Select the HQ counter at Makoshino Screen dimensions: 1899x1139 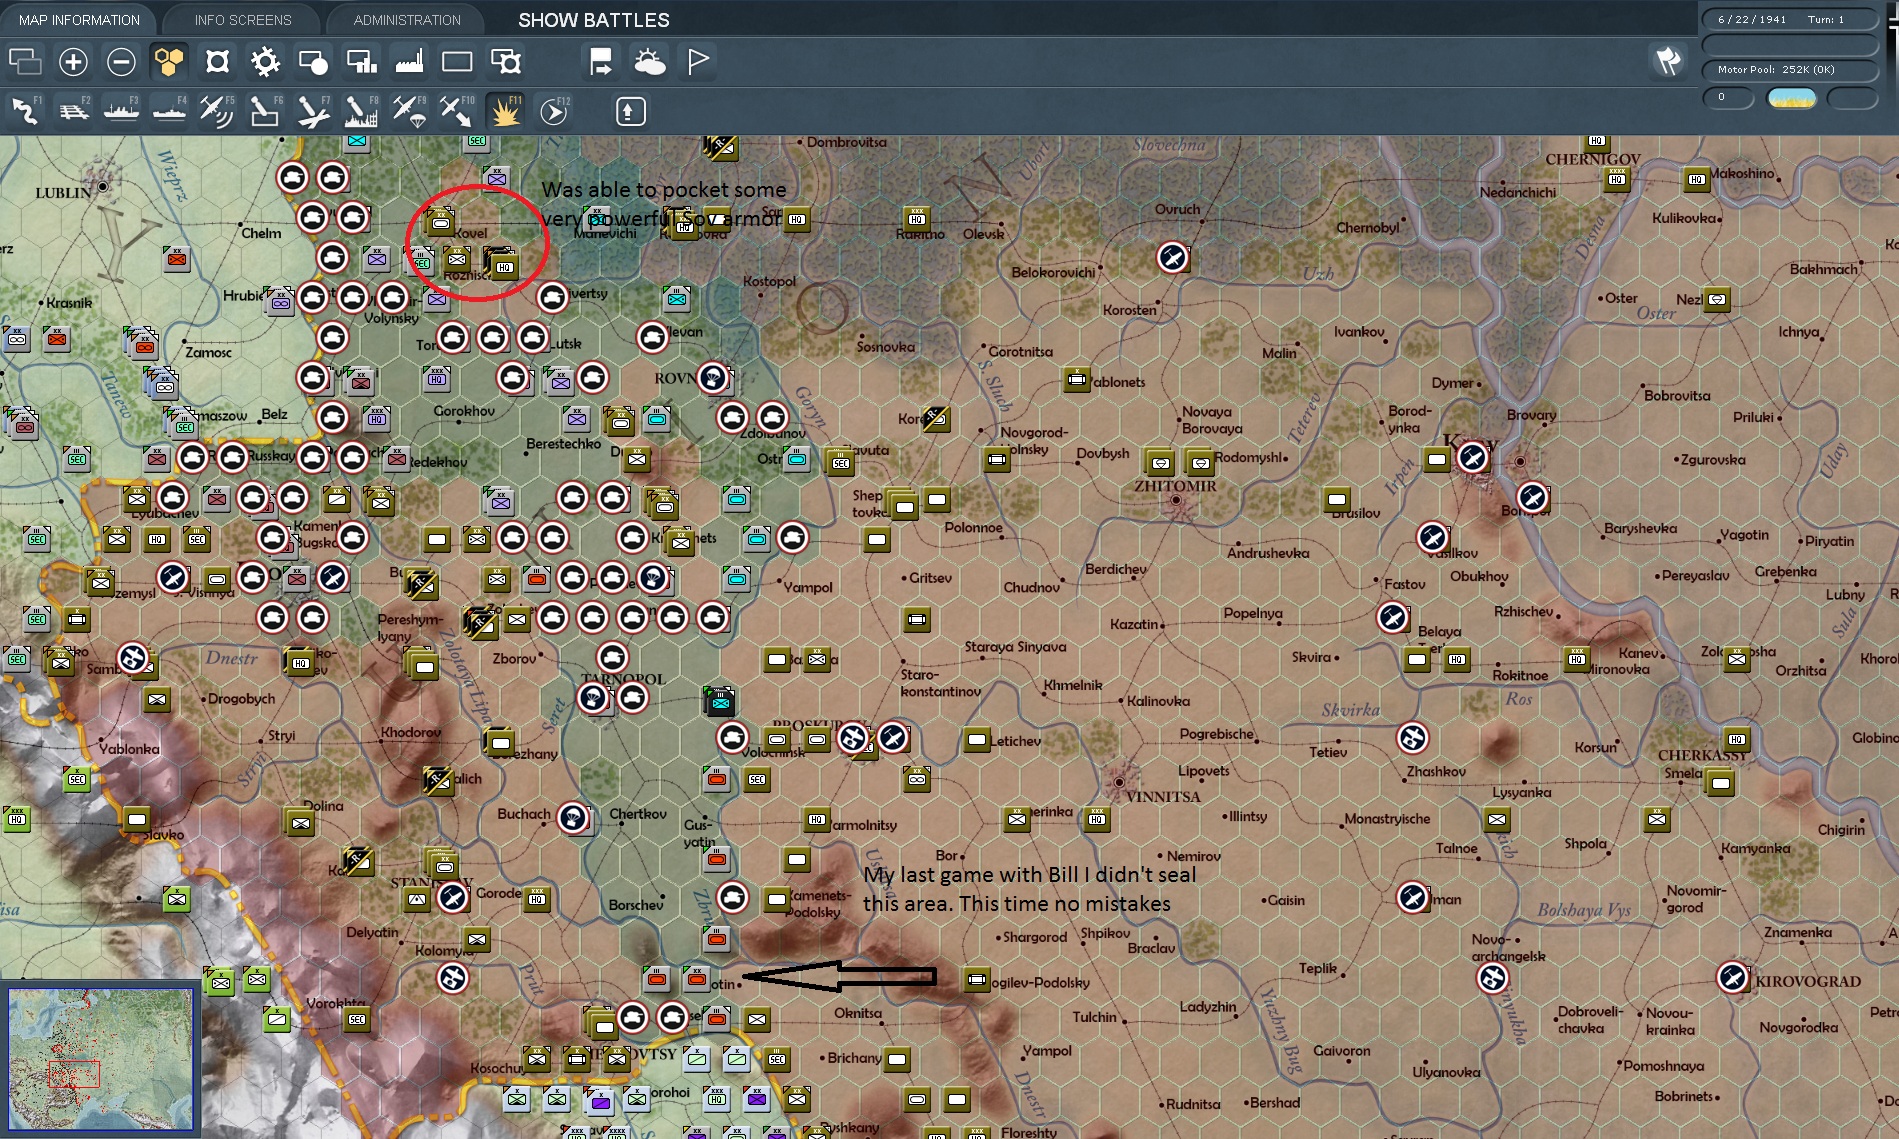point(1697,179)
